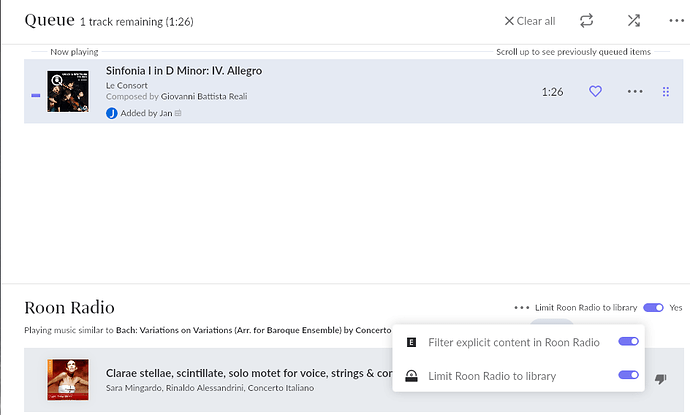Click the now-playing indicator bar icon

(x=36, y=95)
